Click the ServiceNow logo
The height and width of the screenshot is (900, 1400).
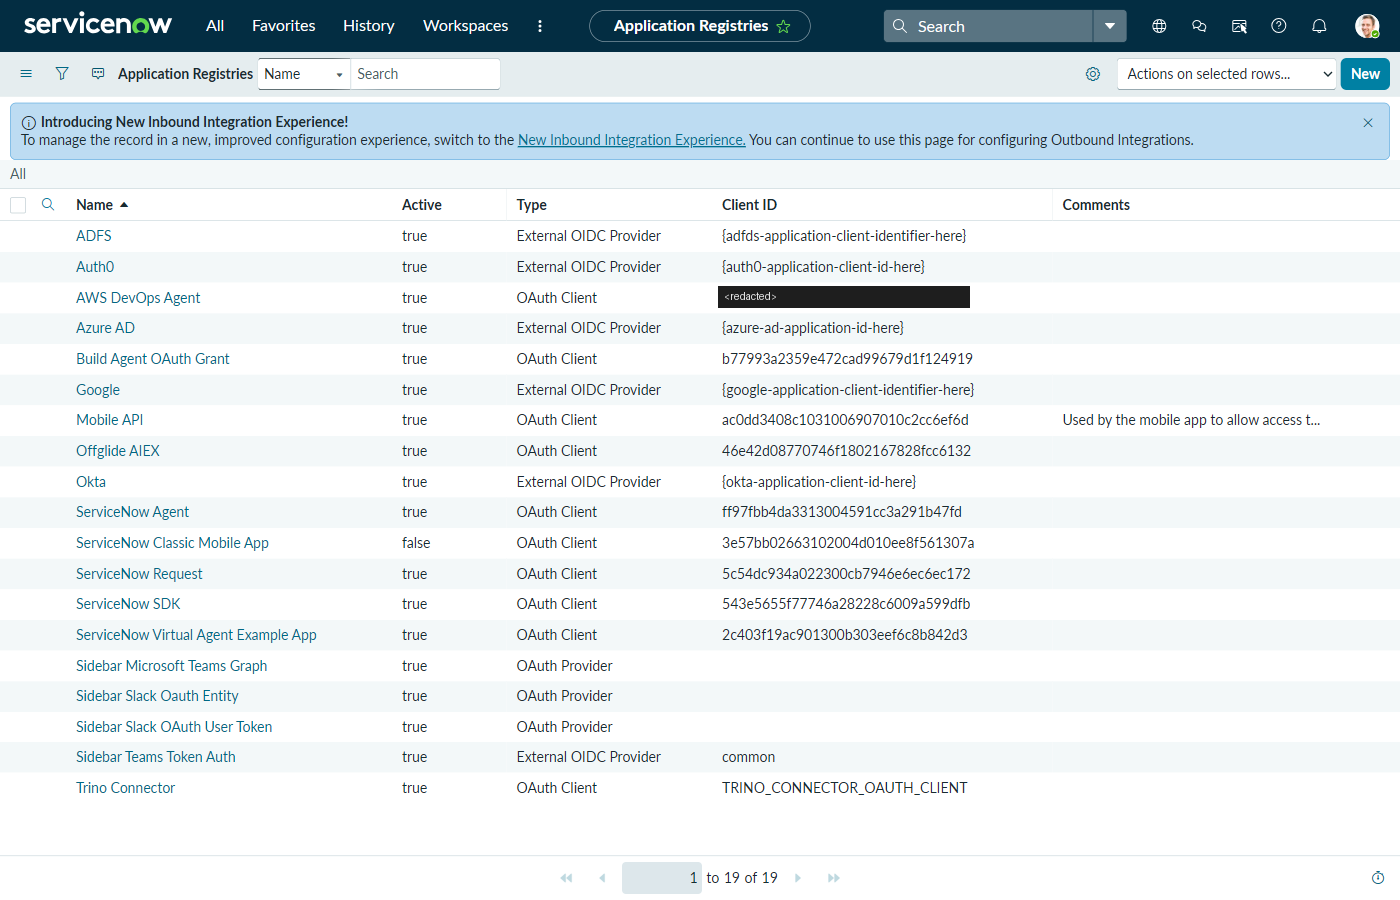98,25
